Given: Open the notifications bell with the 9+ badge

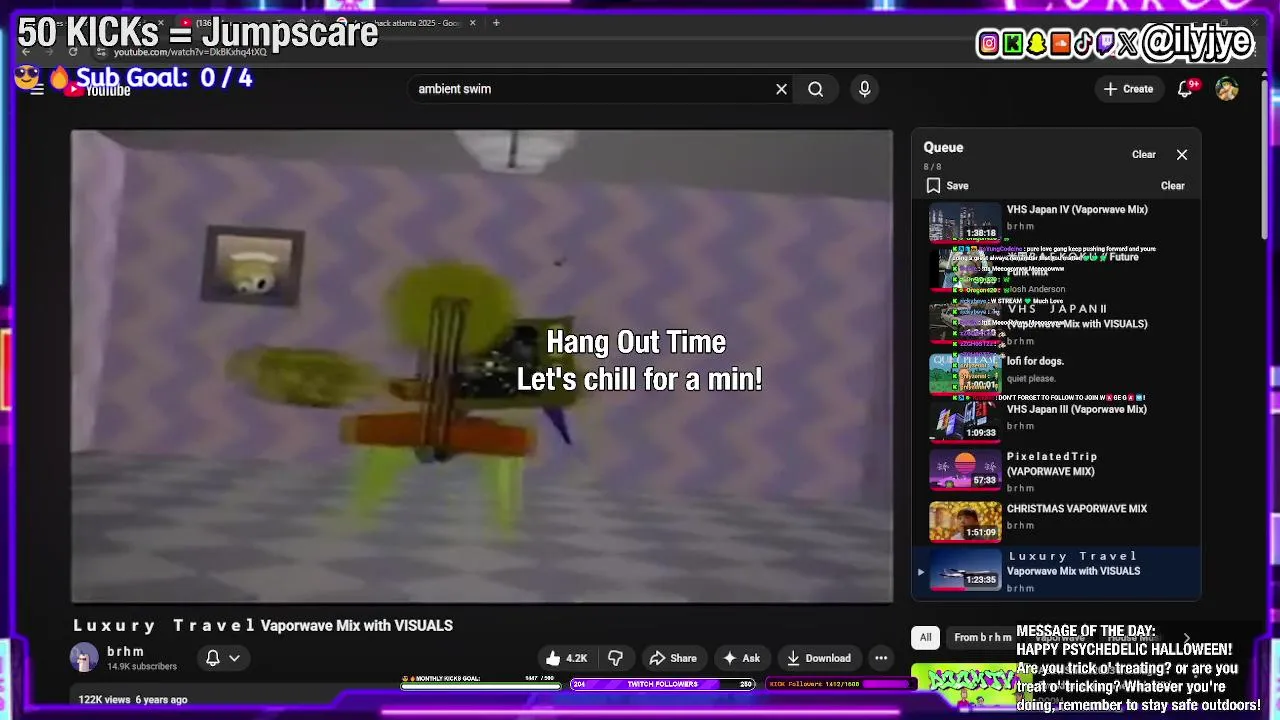Looking at the screenshot, I should (x=1186, y=89).
